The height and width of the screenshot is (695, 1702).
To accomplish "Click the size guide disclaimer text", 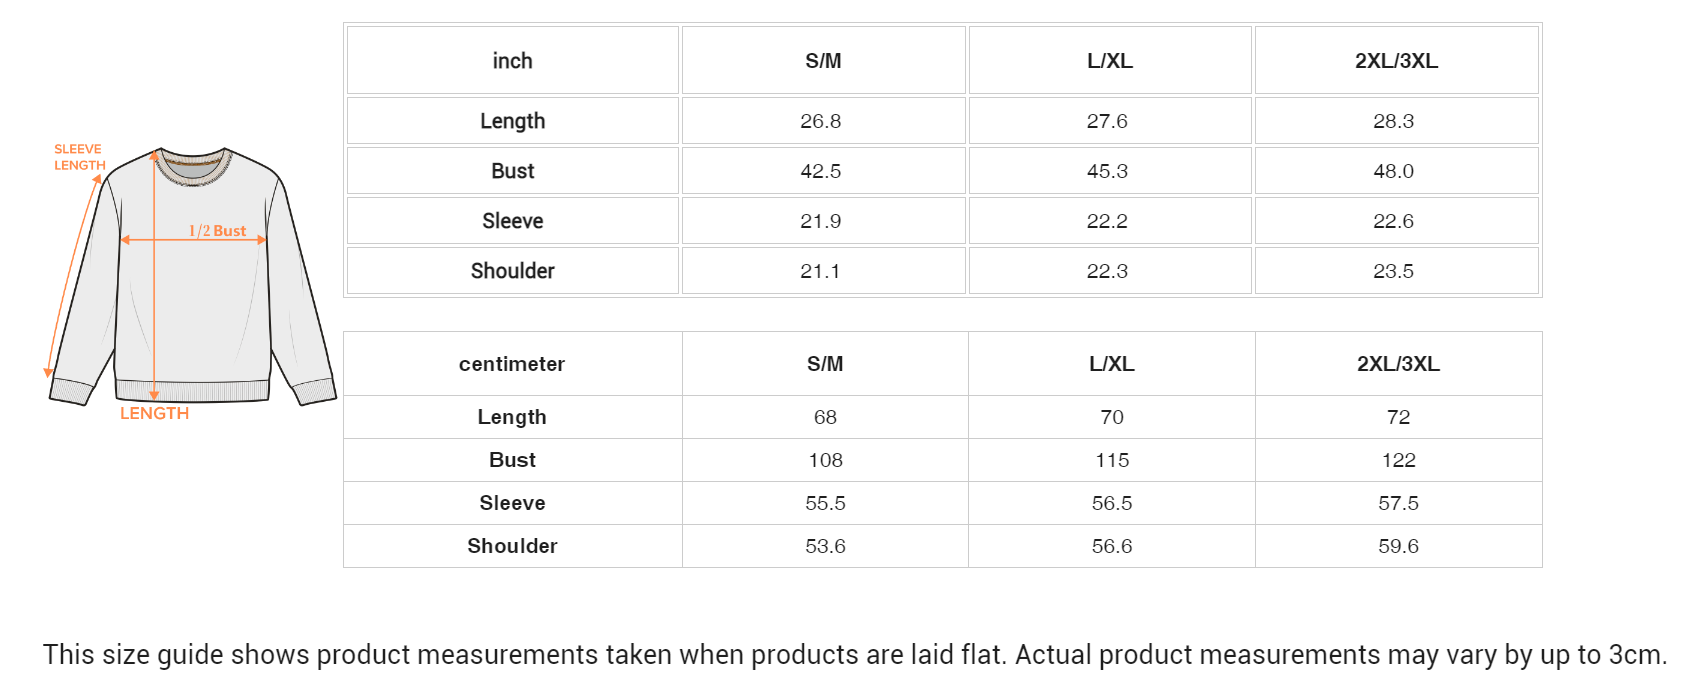I will pyautogui.click(x=855, y=655).
